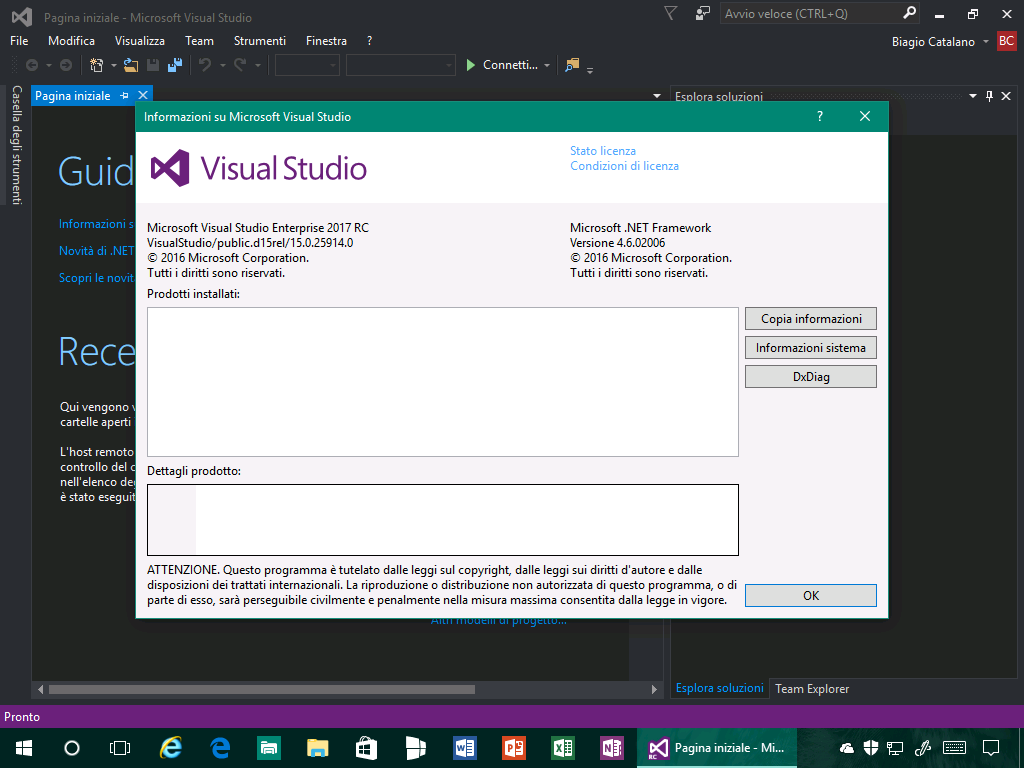Viewport: 1024px width, 768px height.
Task: Open the Stato licenza link
Action: point(603,151)
